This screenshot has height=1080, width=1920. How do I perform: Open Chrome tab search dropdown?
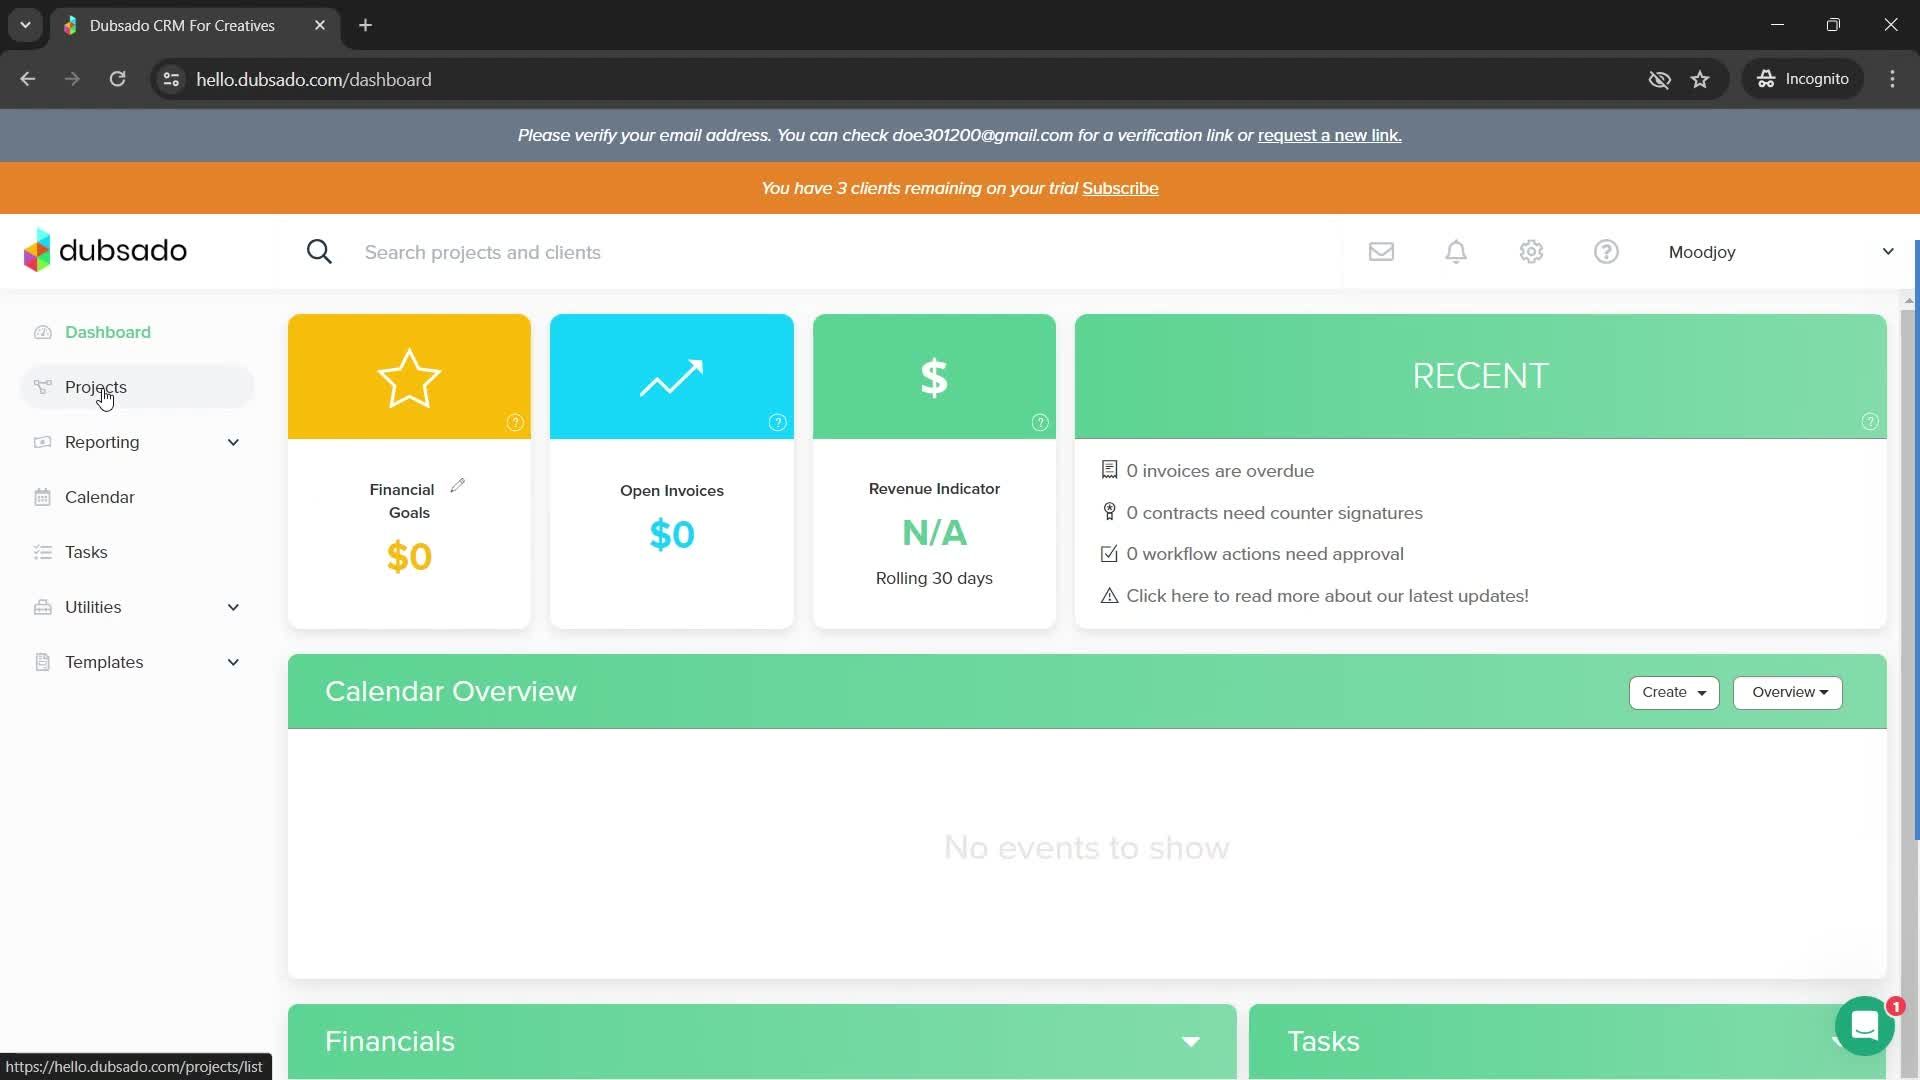tap(25, 25)
